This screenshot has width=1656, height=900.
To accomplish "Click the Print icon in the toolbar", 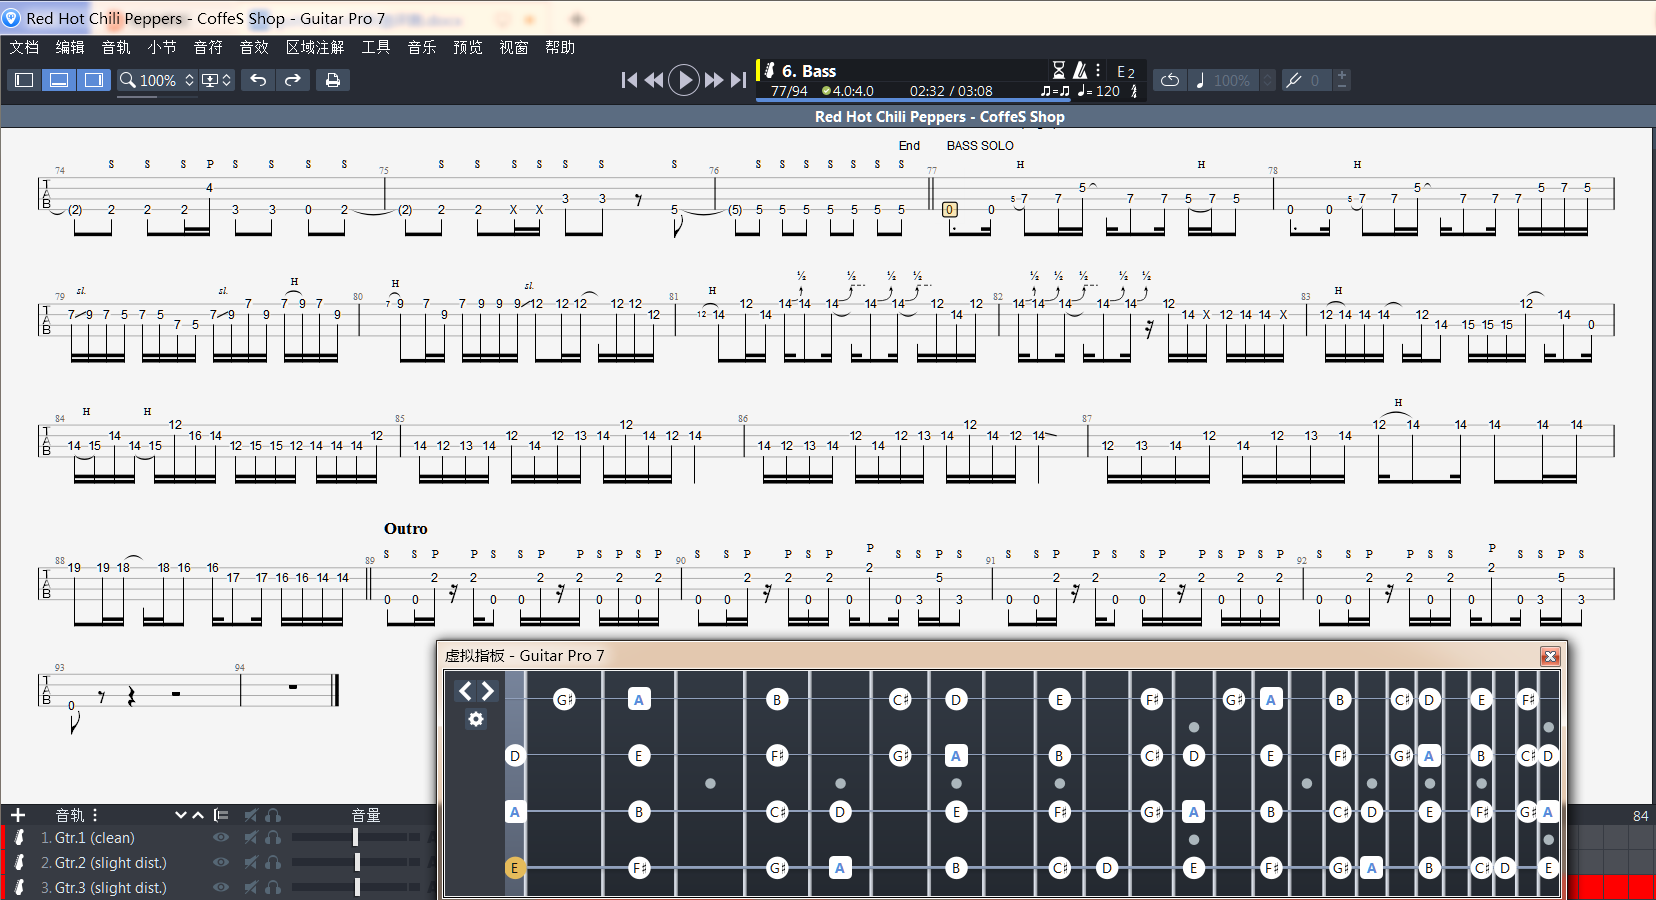I will tap(333, 80).
